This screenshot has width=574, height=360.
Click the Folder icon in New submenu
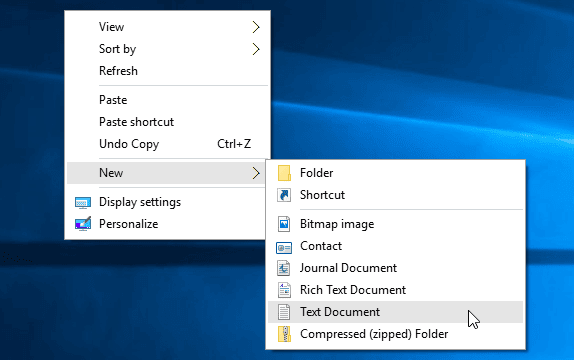click(x=284, y=173)
